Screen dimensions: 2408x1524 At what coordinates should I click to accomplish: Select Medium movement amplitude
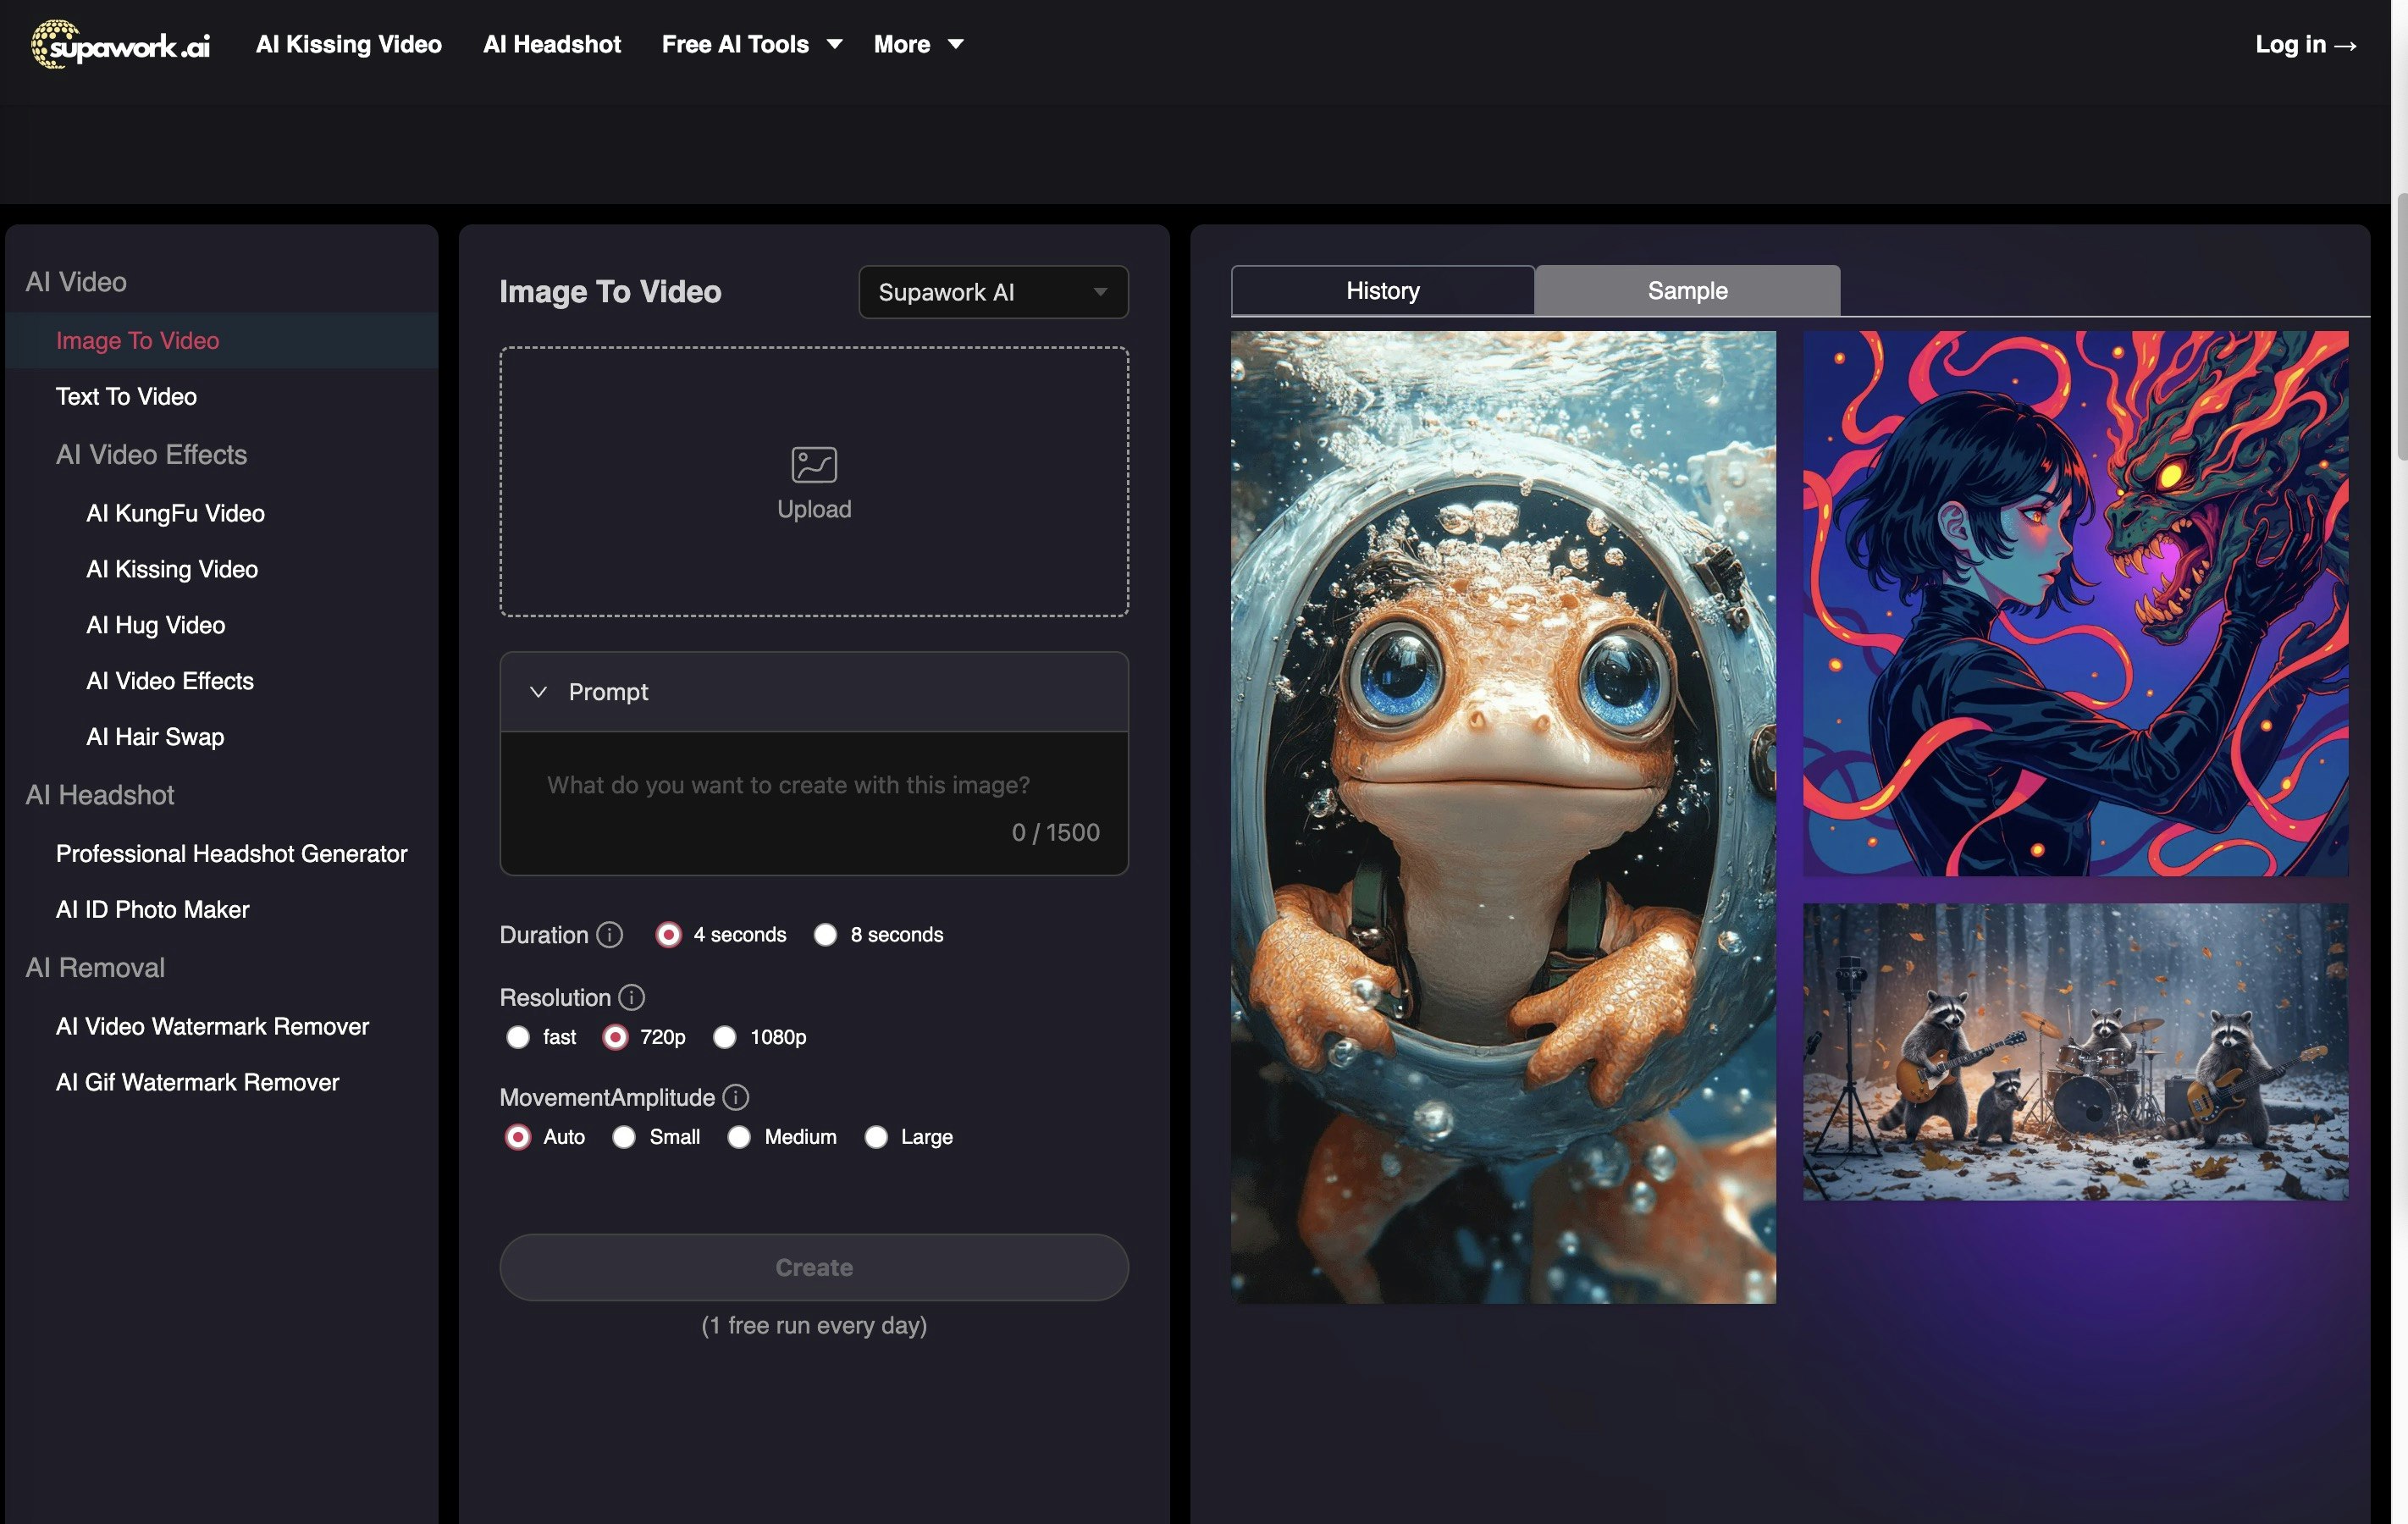(739, 1137)
